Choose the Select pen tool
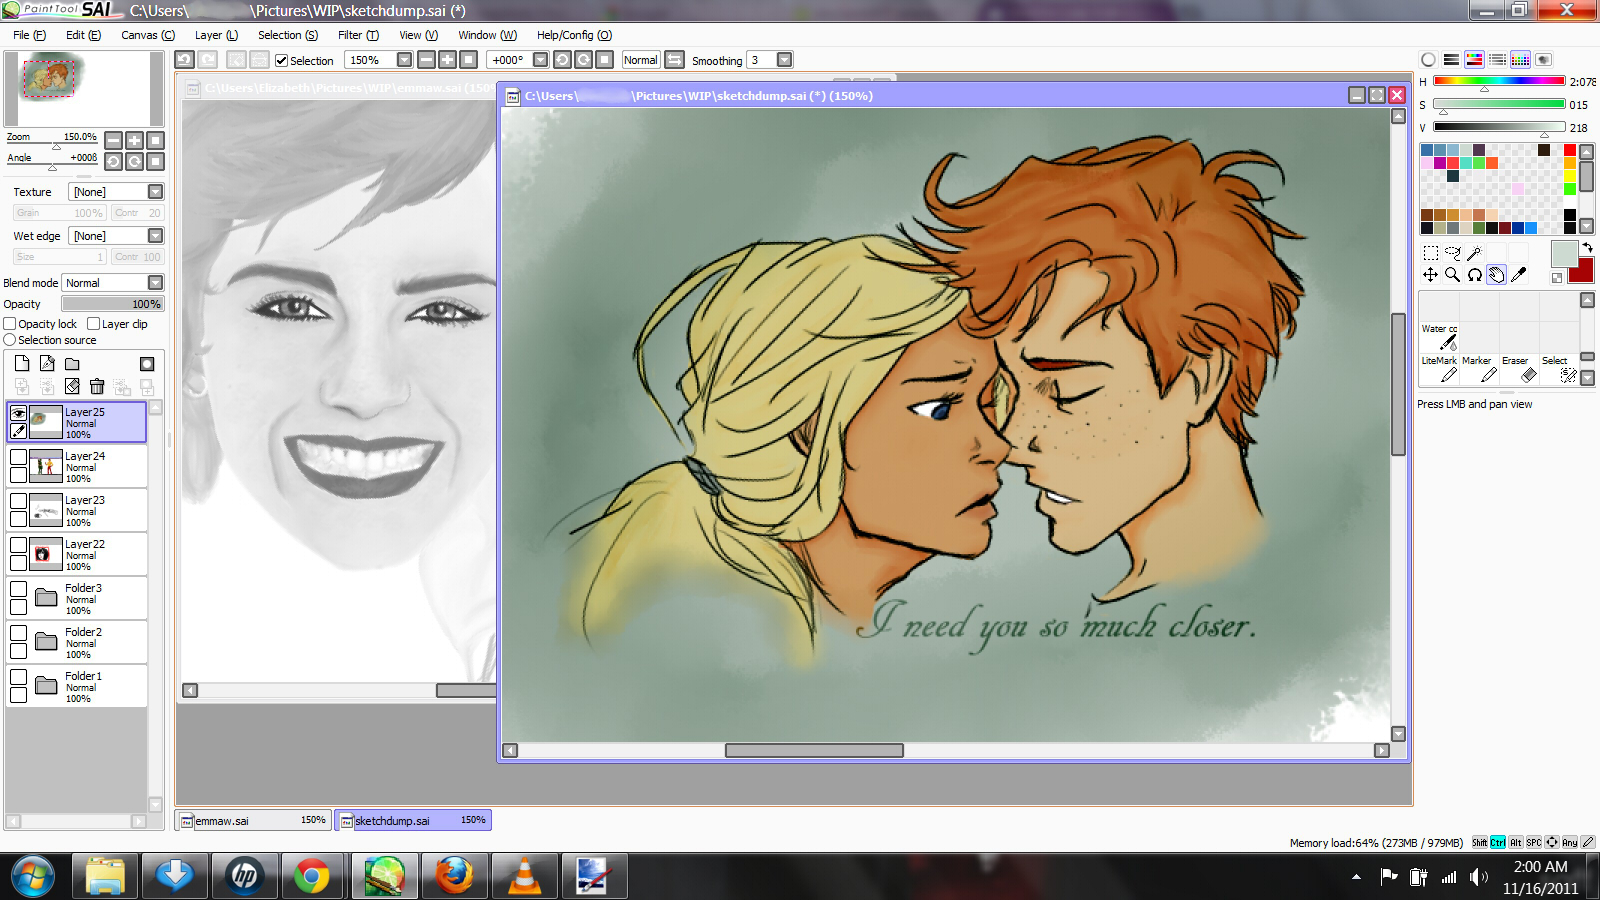Viewport: 1600px width, 900px height. [1558, 369]
